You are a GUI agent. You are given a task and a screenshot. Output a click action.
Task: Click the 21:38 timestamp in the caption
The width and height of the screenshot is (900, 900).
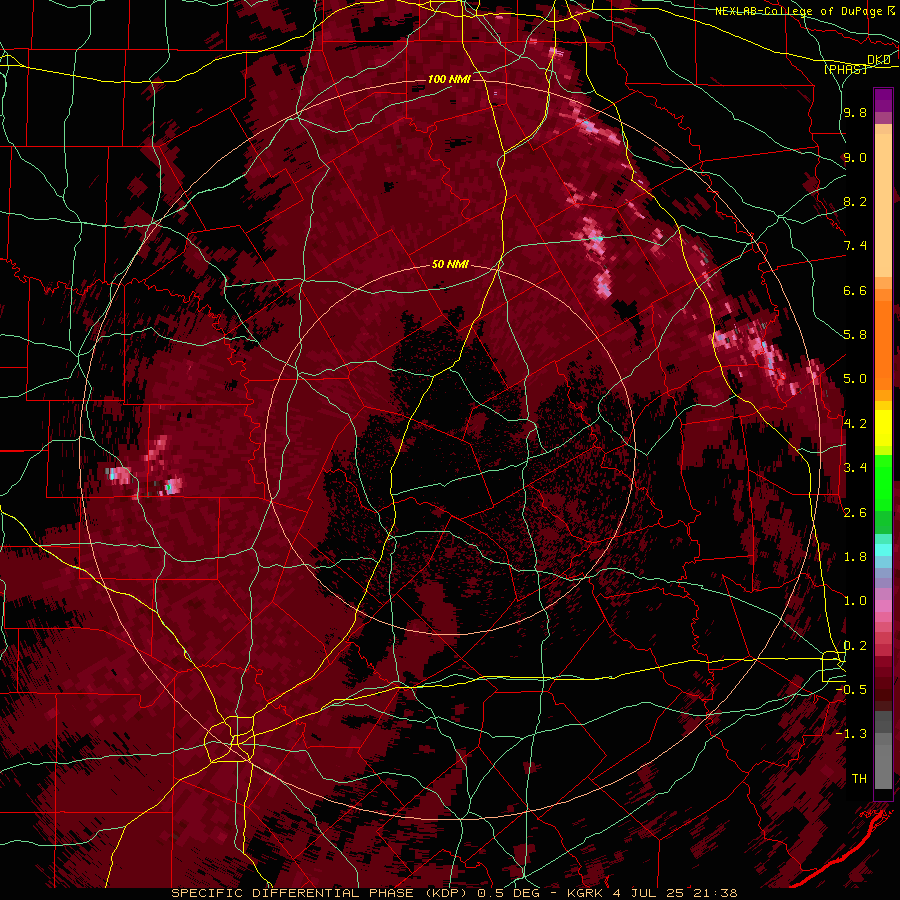coord(715,893)
